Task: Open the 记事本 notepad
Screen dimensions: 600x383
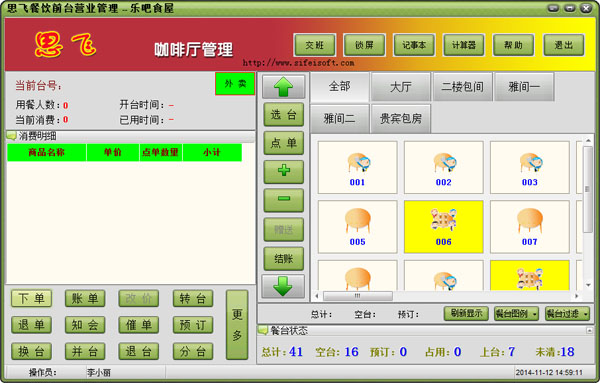Action: click(414, 45)
